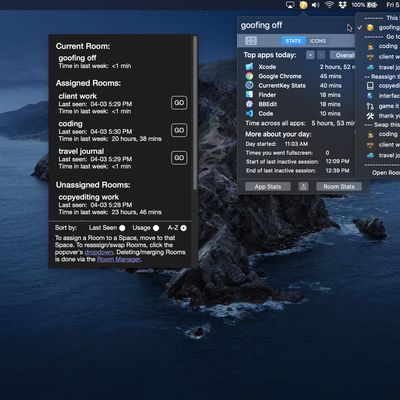This screenshot has height=400, width=400.
Task: Click the CurrentKey emoji menu bar icon
Action: (x=303, y=5)
